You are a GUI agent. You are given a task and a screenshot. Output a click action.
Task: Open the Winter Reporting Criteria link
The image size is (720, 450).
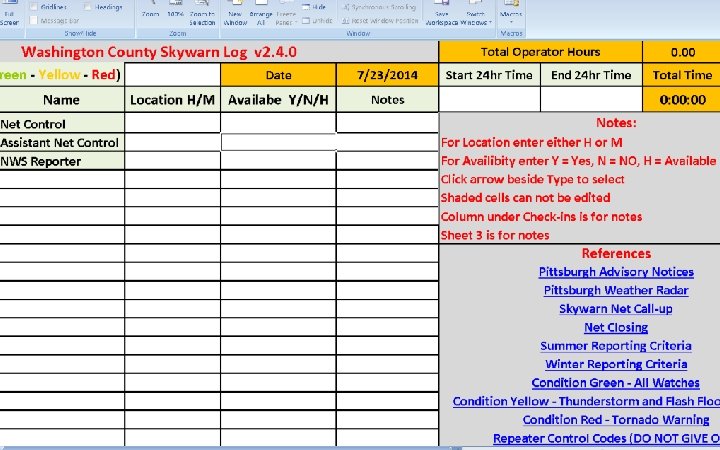pyautogui.click(x=616, y=364)
